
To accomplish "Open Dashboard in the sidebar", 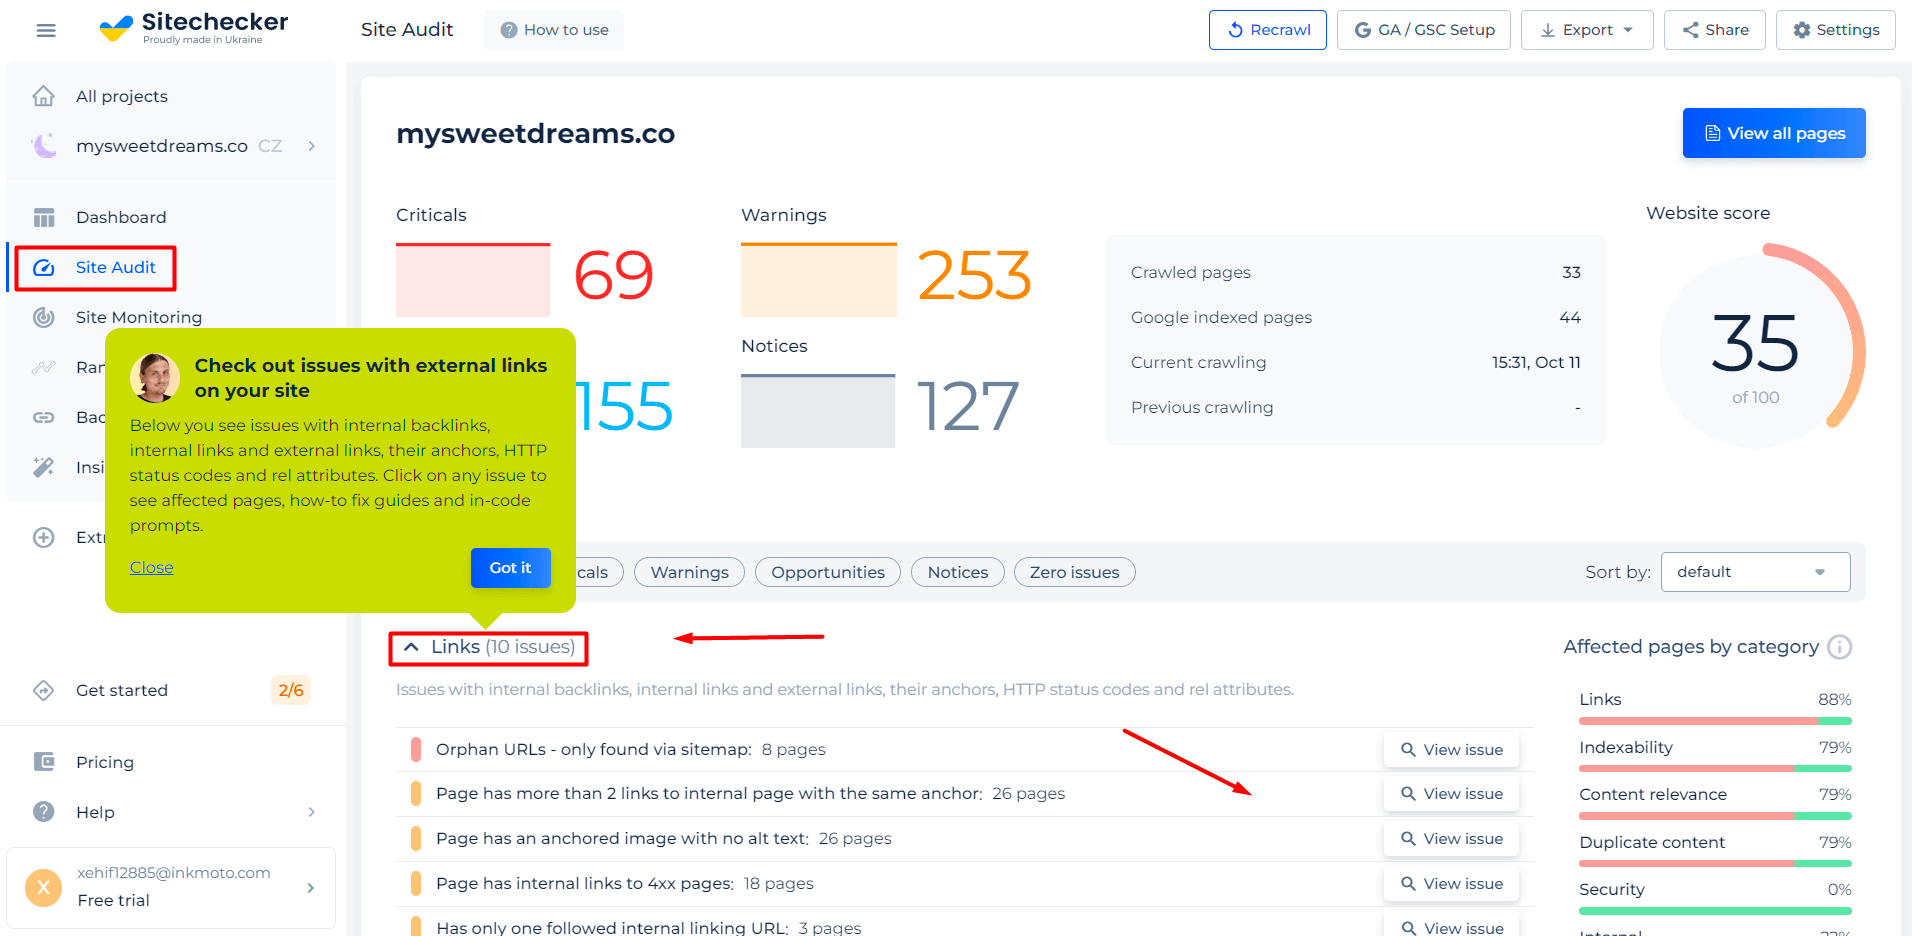I will [x=121, y=217].
